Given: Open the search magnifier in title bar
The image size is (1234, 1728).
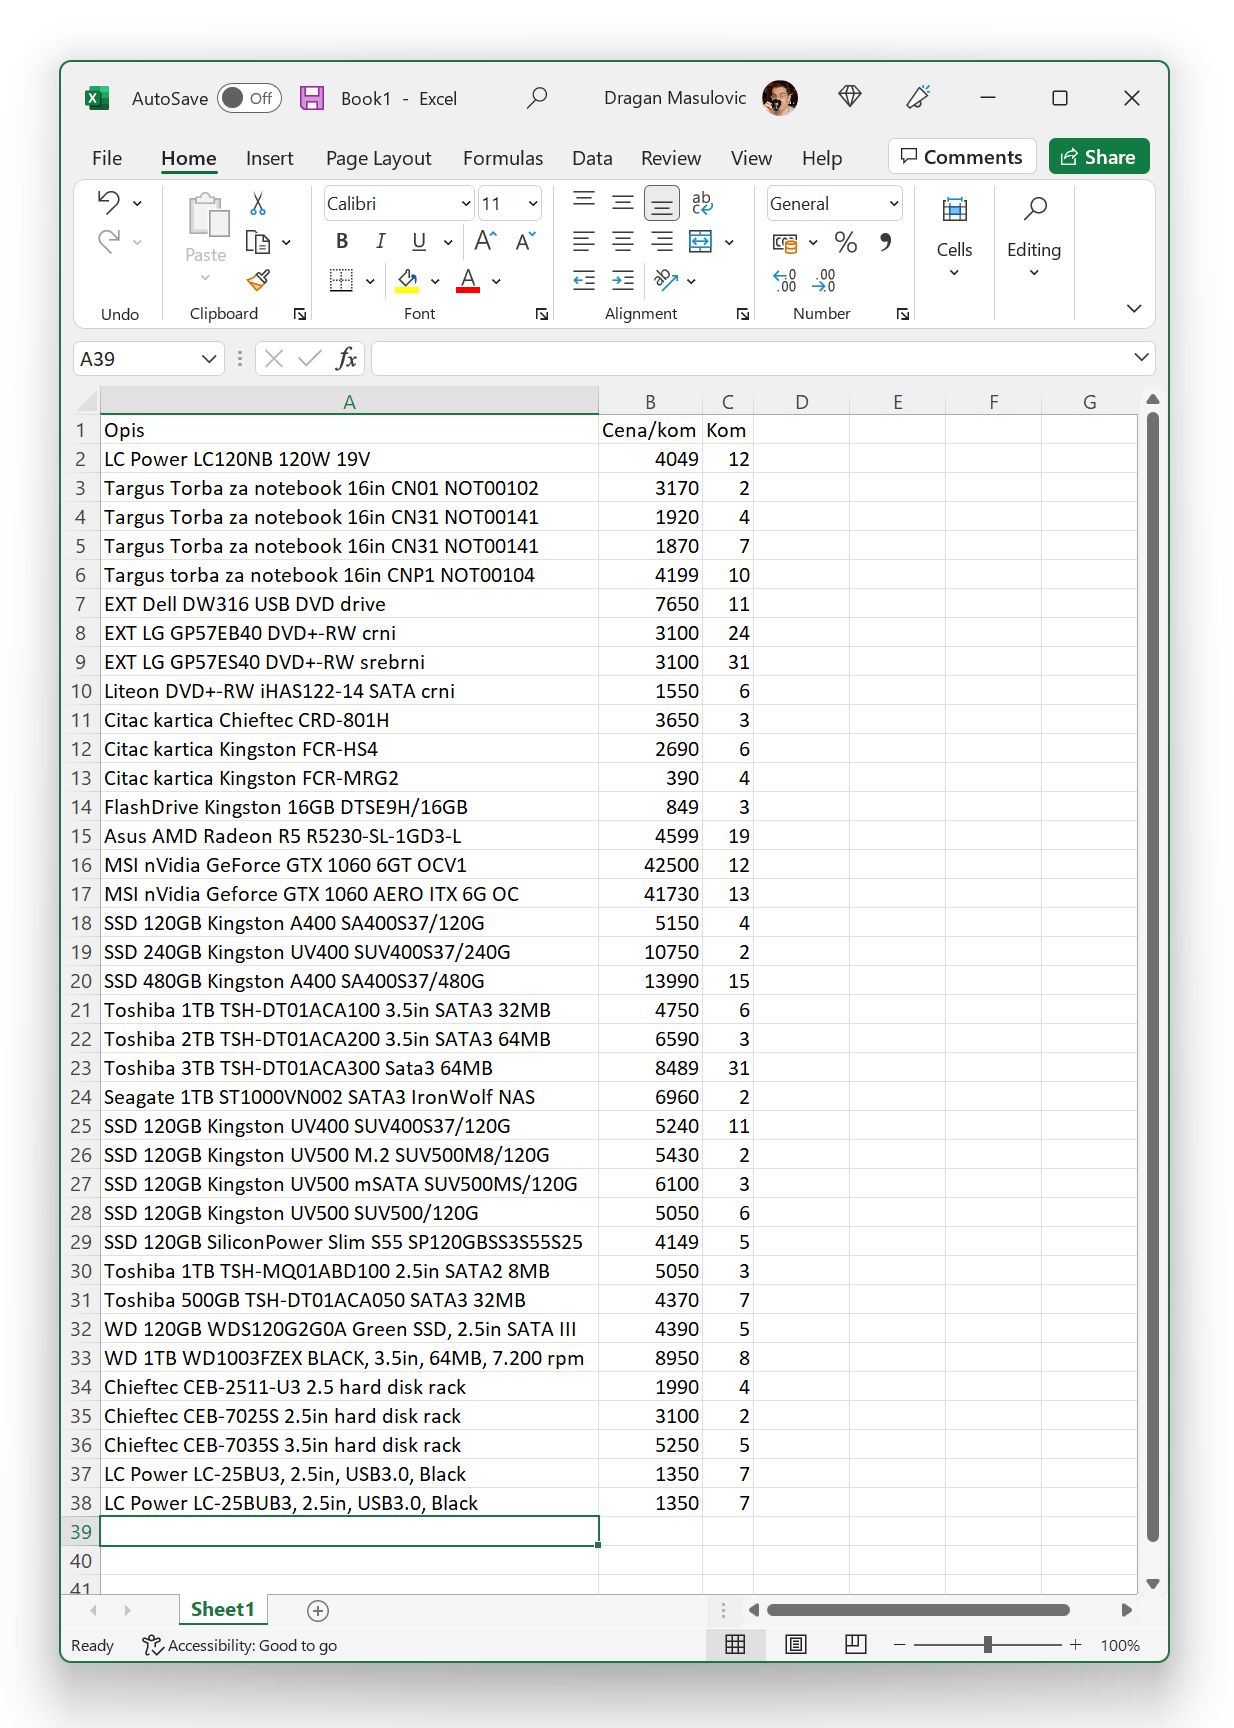Looking at the screenshot, I should [537, 97].
